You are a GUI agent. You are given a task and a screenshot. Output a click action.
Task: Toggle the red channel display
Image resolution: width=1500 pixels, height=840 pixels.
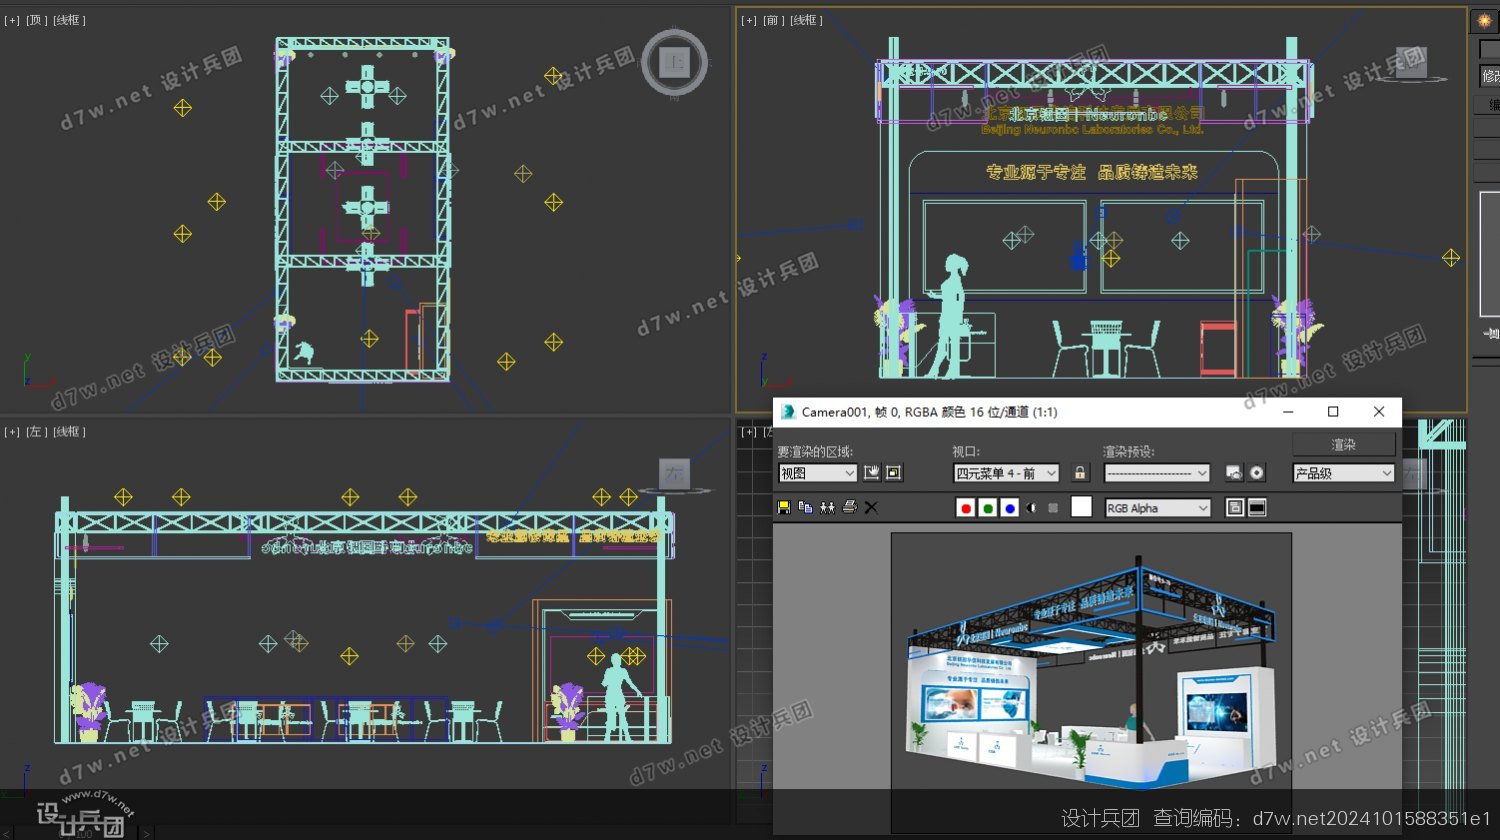coord(966,508)
